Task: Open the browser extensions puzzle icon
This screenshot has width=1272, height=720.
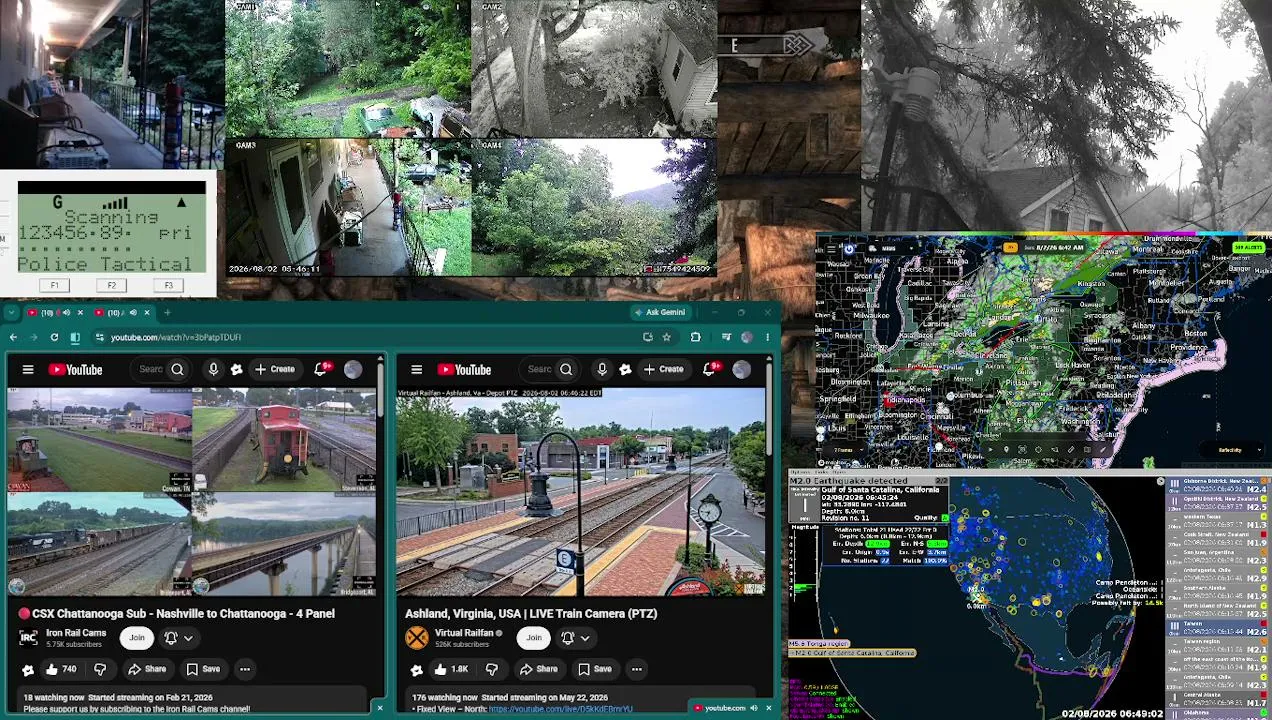Action: tap(695, 337)
